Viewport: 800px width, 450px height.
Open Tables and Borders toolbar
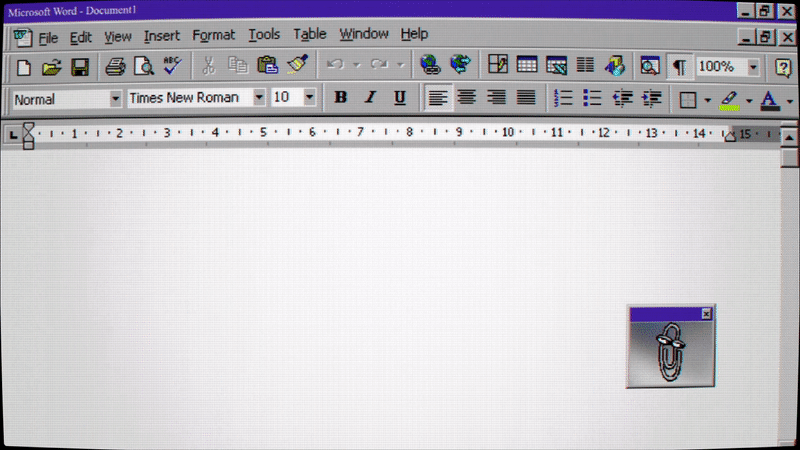click(497, 65)
